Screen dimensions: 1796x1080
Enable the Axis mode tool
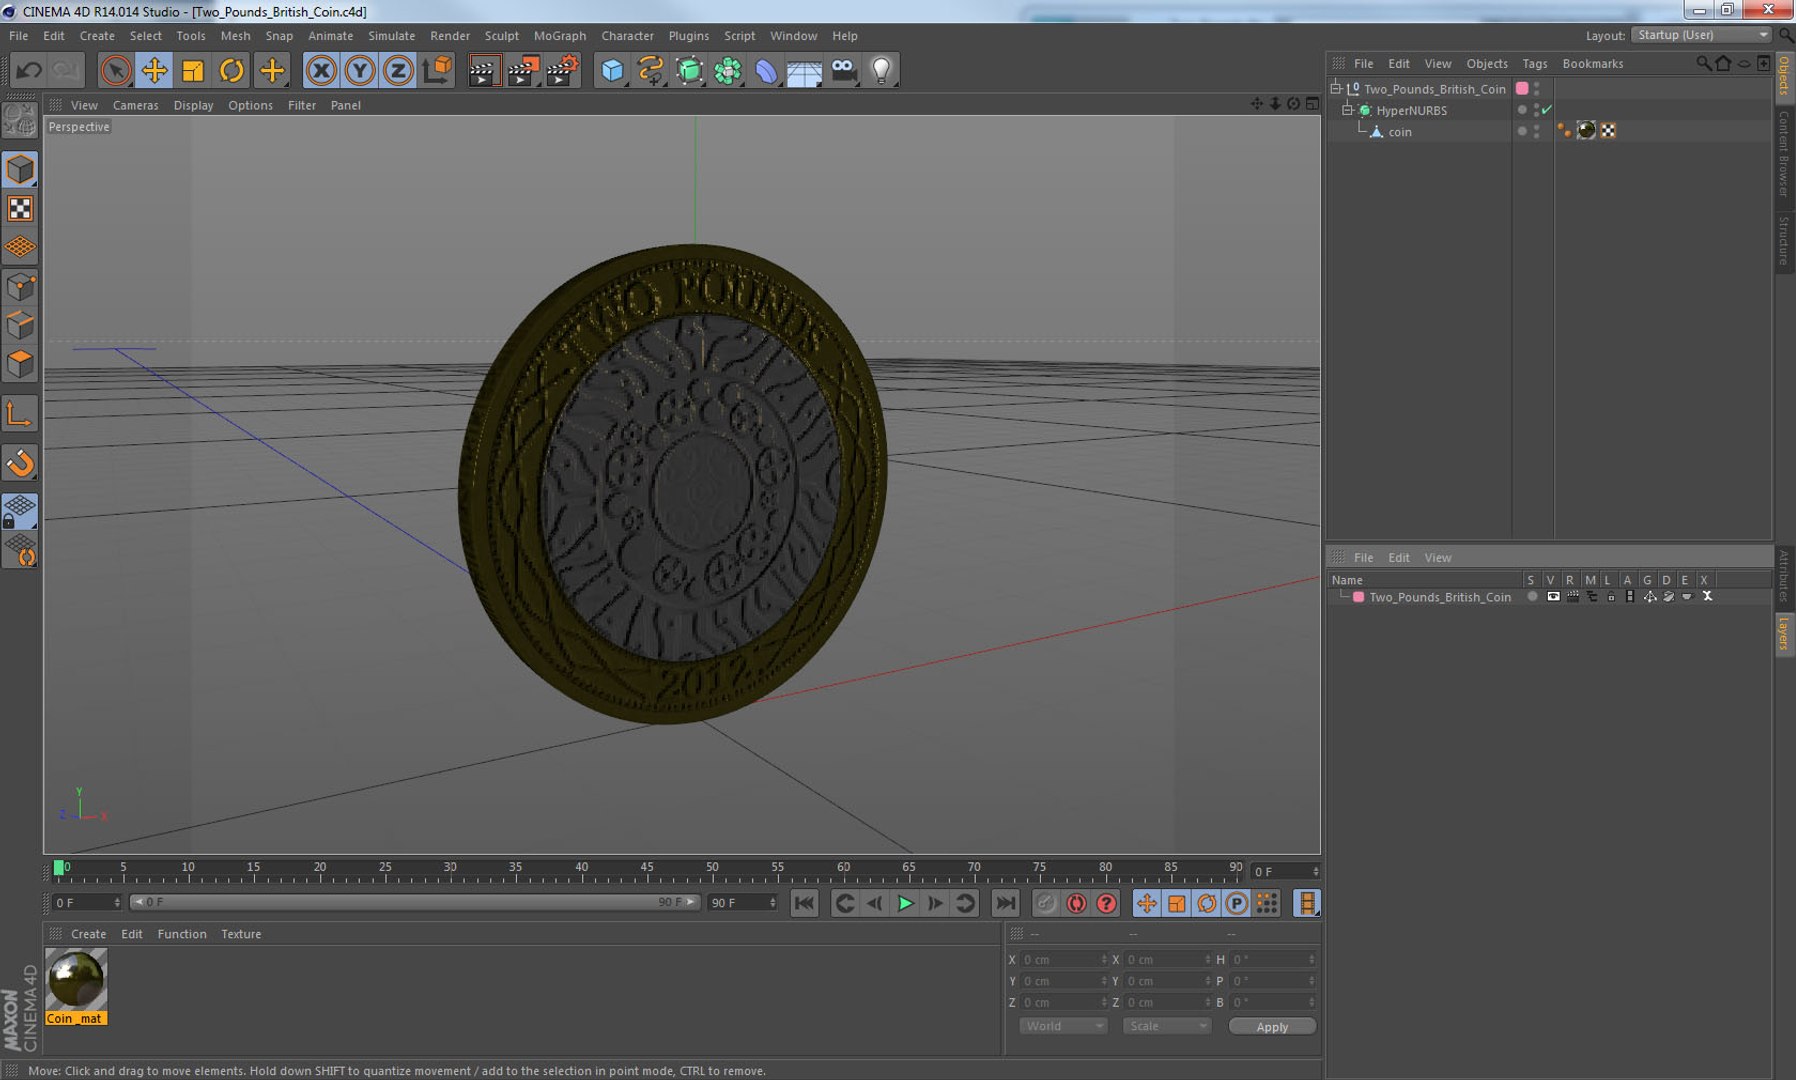coord(20,413)
